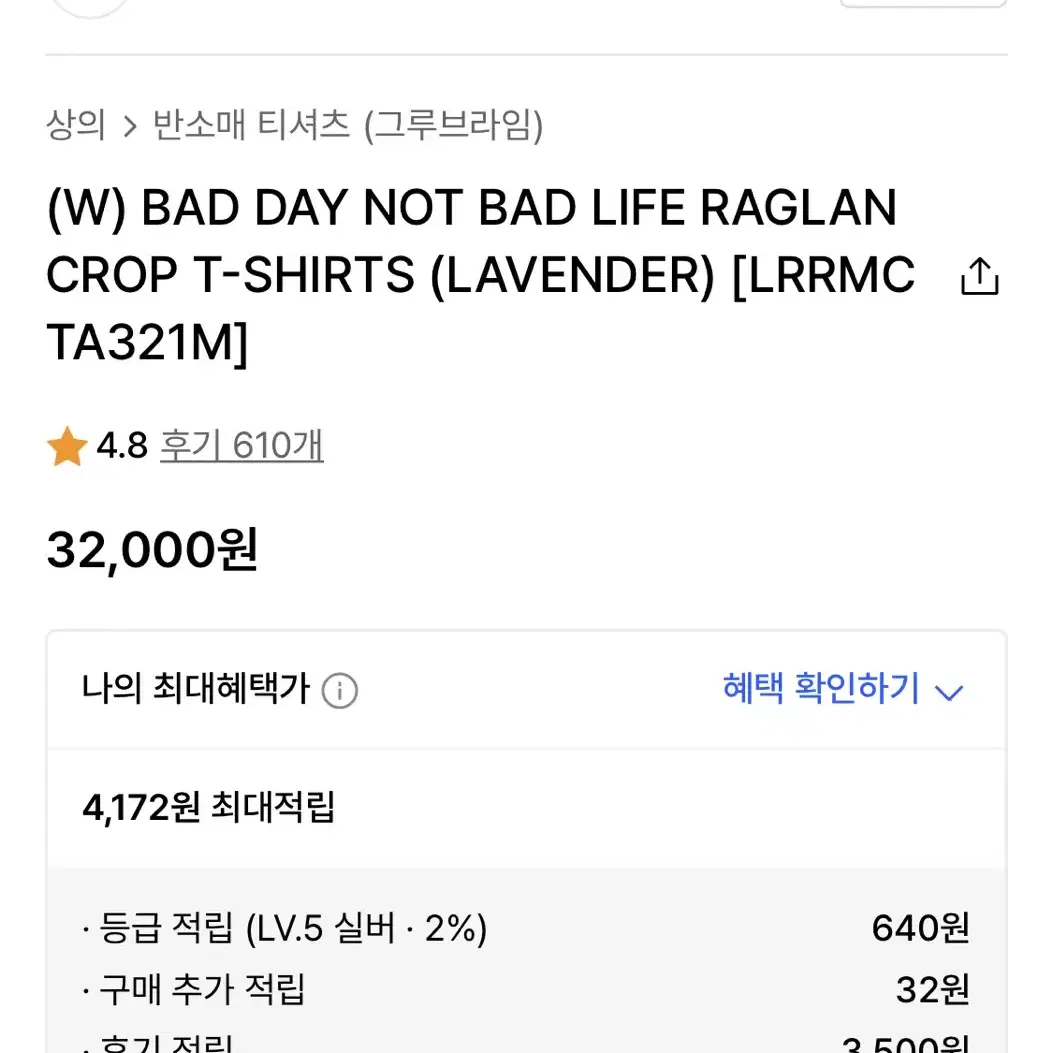Tap the orange star rating icon

point(67,447)
